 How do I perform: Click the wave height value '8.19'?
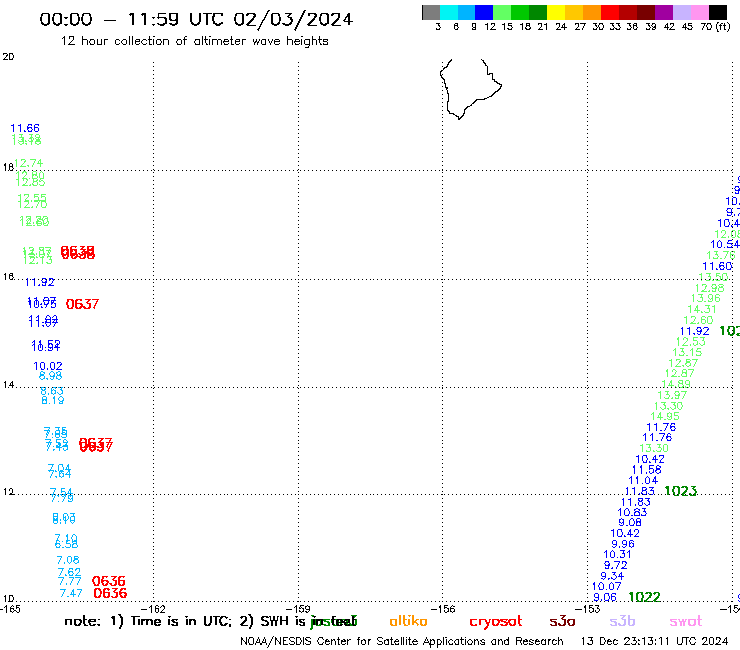(52, 400)
